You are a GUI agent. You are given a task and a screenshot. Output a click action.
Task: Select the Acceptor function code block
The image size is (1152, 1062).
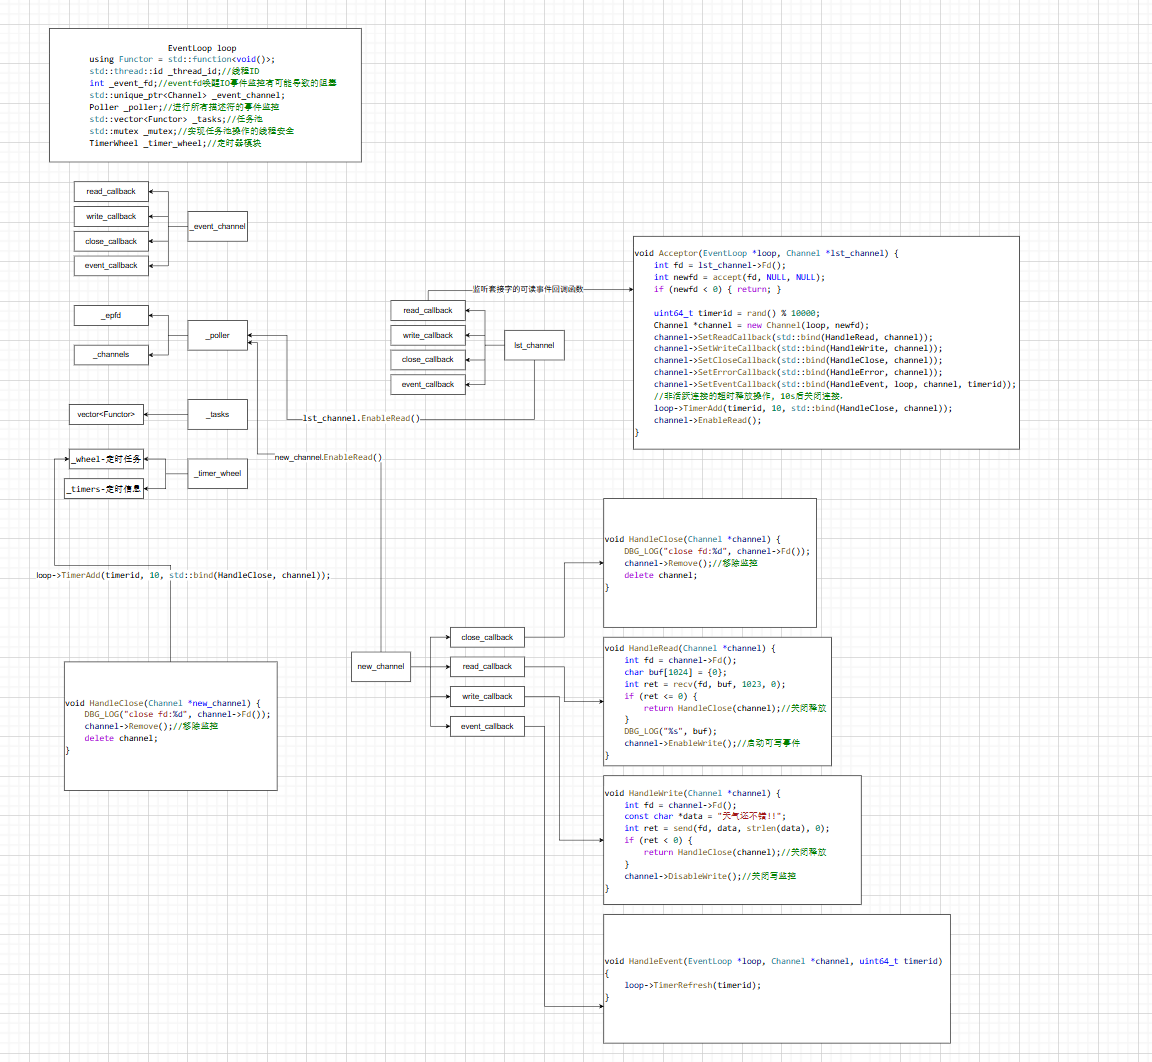pos(826,343)
